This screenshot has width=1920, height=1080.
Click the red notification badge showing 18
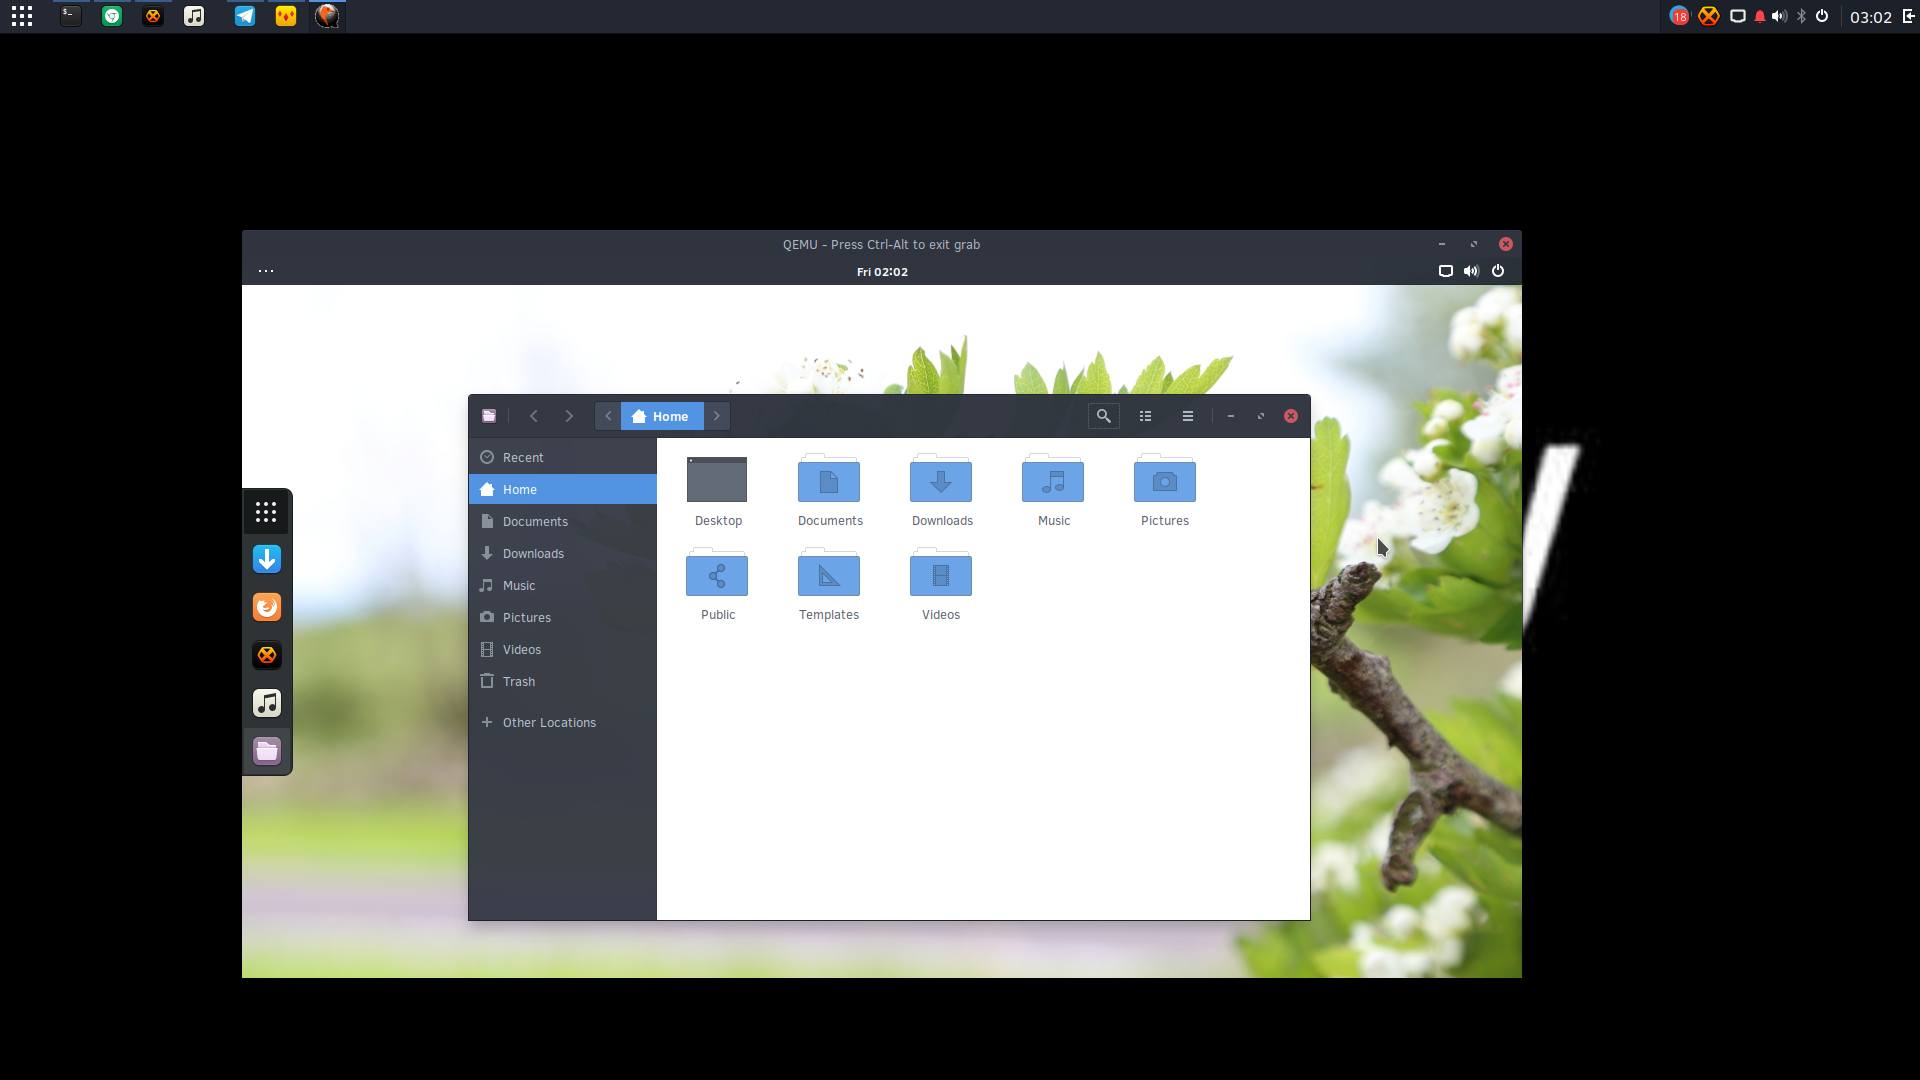[x=1679, y=16]
